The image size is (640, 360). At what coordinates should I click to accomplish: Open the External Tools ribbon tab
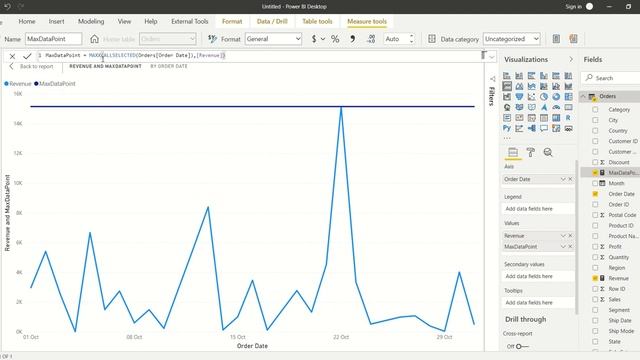[190, 21]
